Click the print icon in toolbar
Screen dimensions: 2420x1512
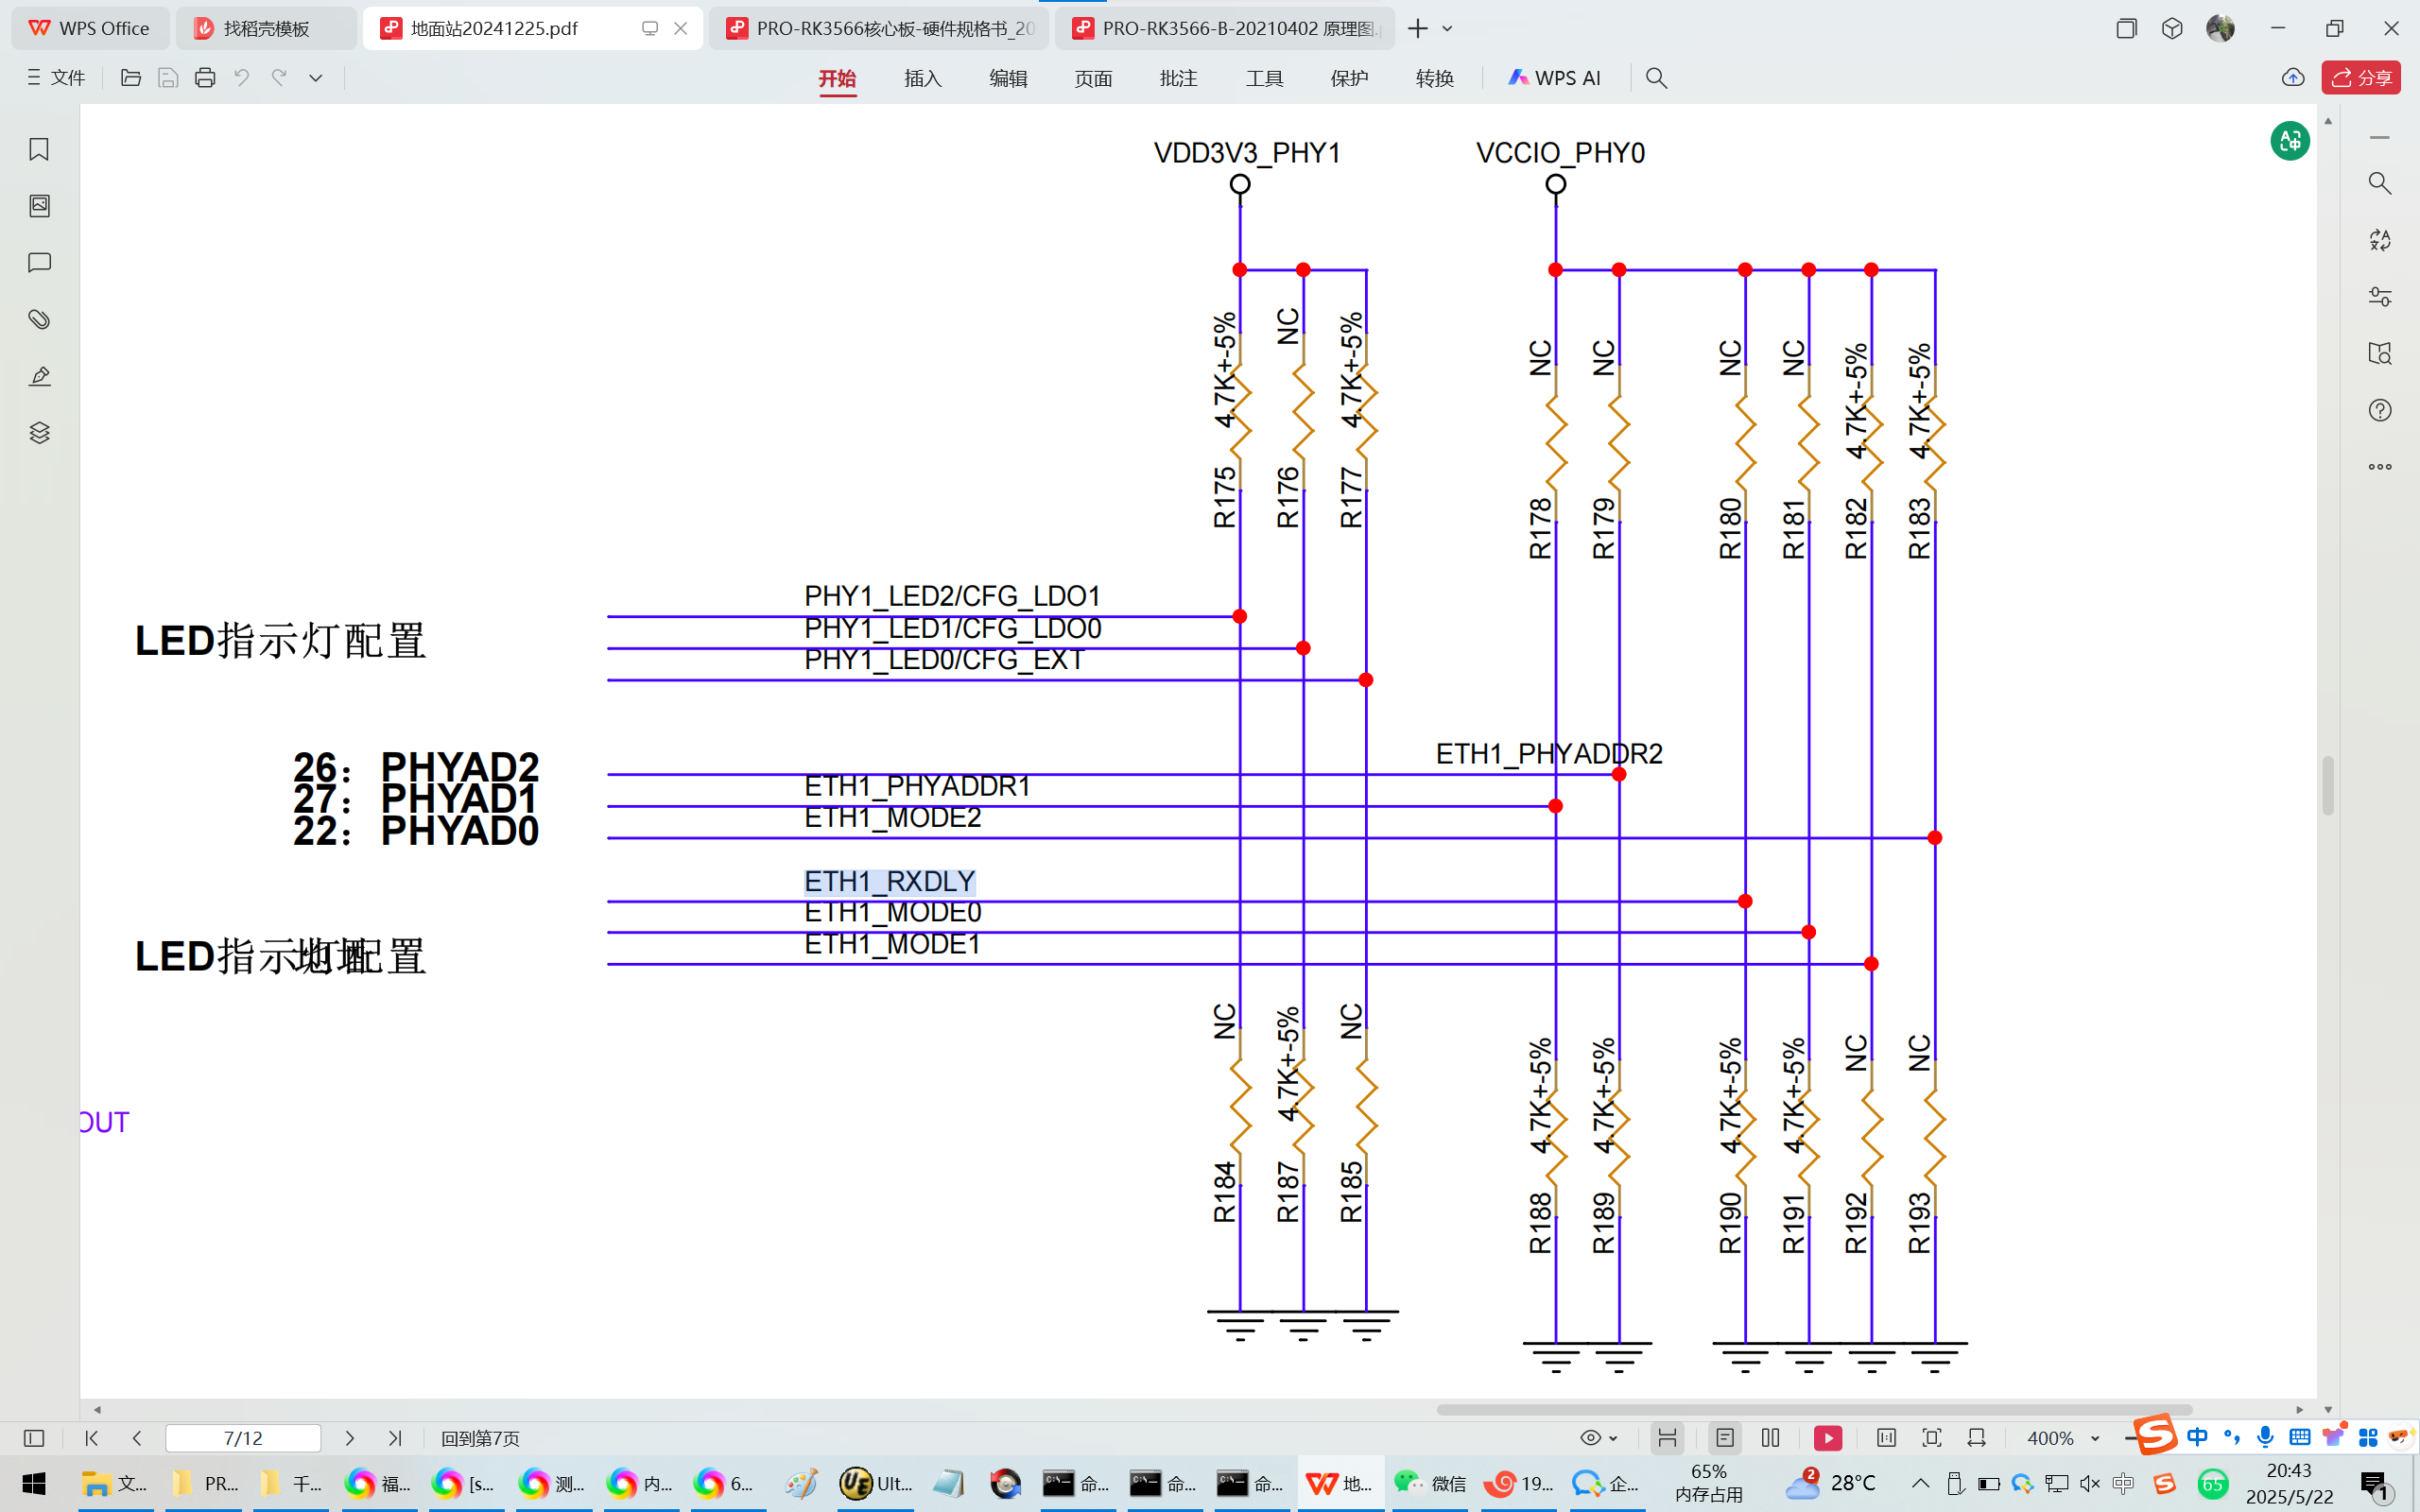[x=205, y=78]
